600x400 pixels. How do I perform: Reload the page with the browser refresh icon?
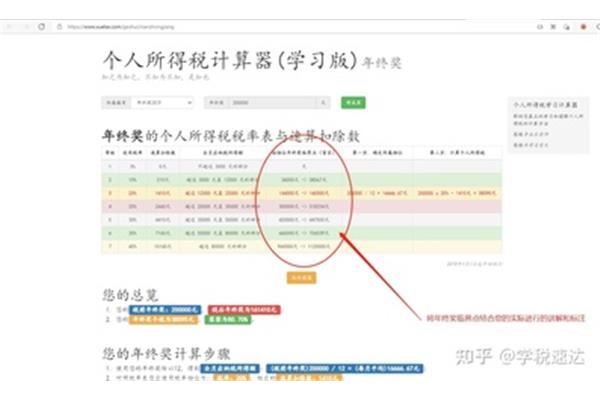pyautogui.click(x=41, y=27)
